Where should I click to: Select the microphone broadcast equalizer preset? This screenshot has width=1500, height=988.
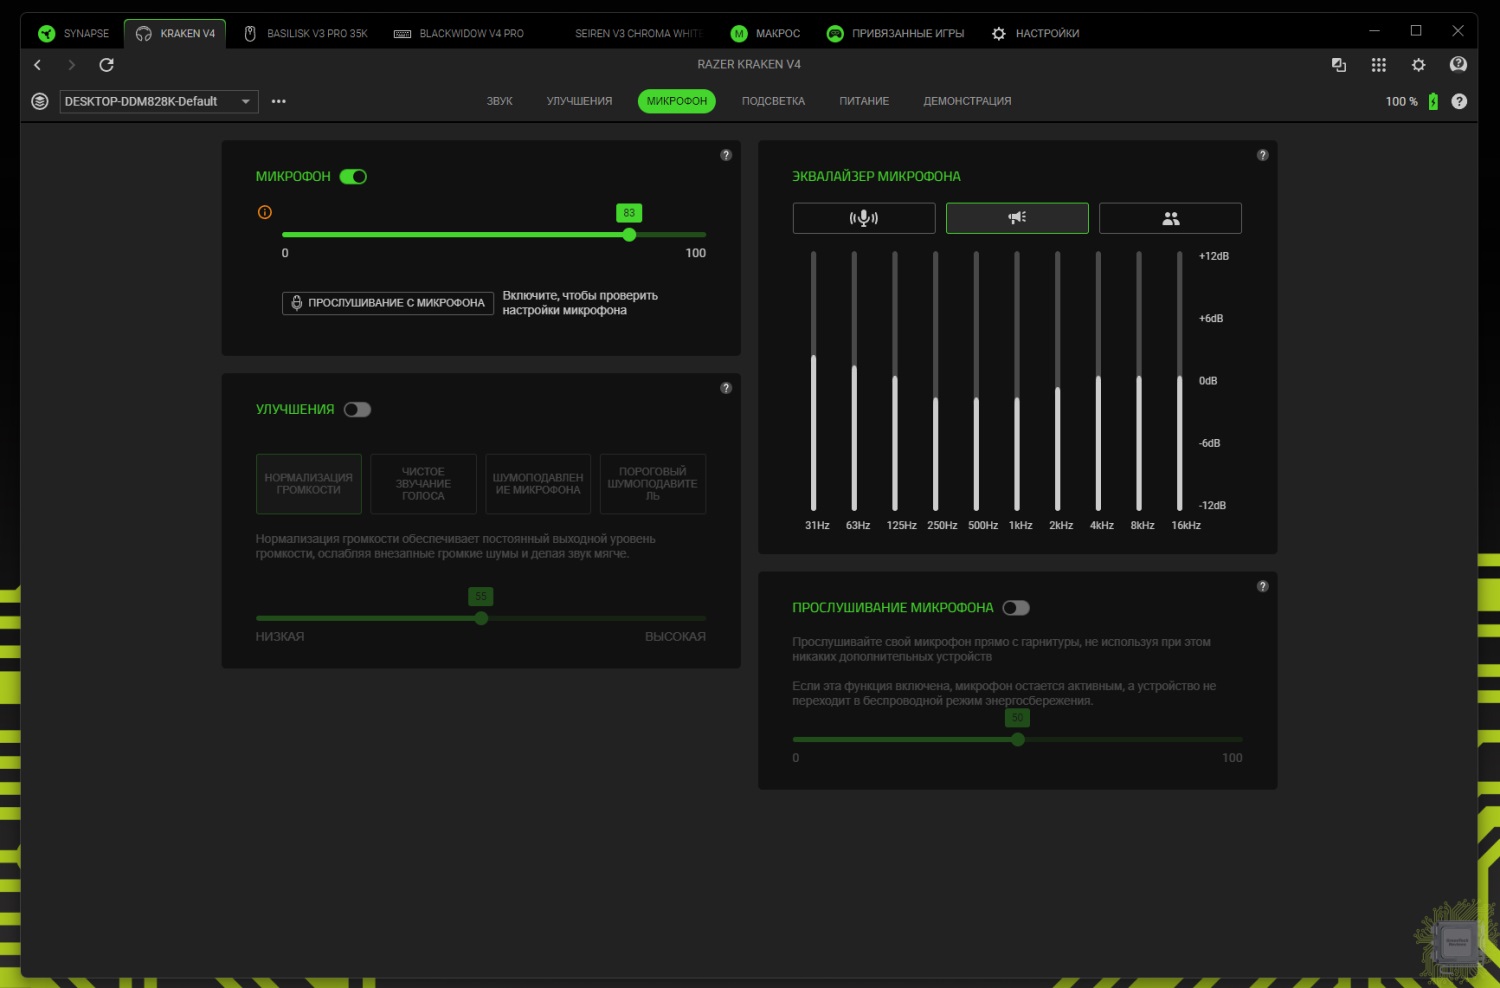tap(863, 218)
